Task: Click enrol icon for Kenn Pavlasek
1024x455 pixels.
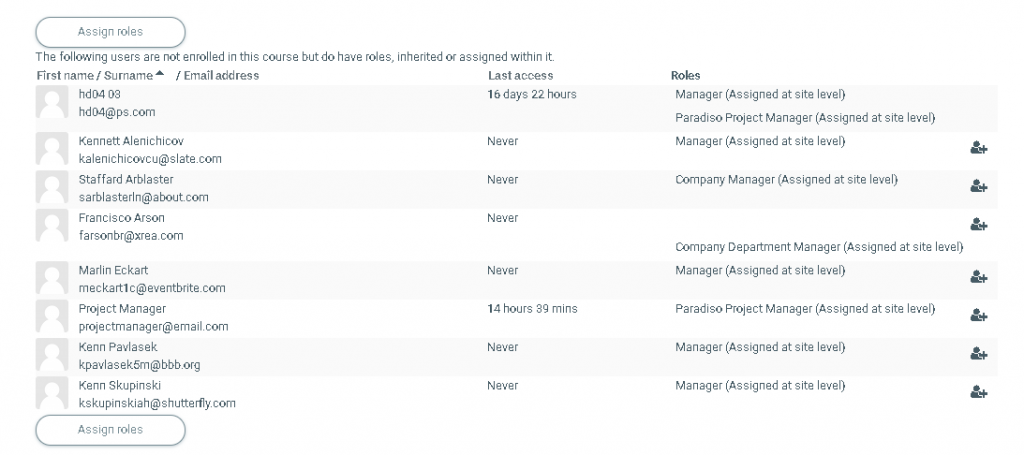Action: point(978,353)
